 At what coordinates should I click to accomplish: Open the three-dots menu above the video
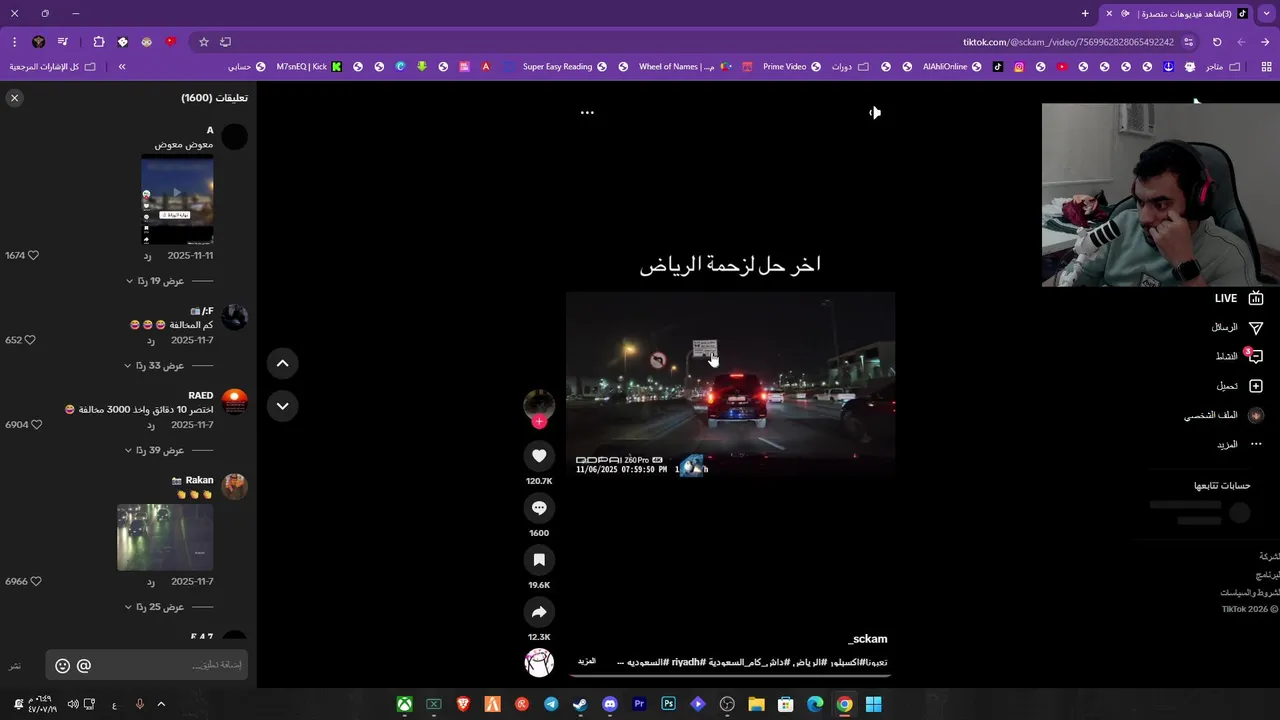click(587, 112)
